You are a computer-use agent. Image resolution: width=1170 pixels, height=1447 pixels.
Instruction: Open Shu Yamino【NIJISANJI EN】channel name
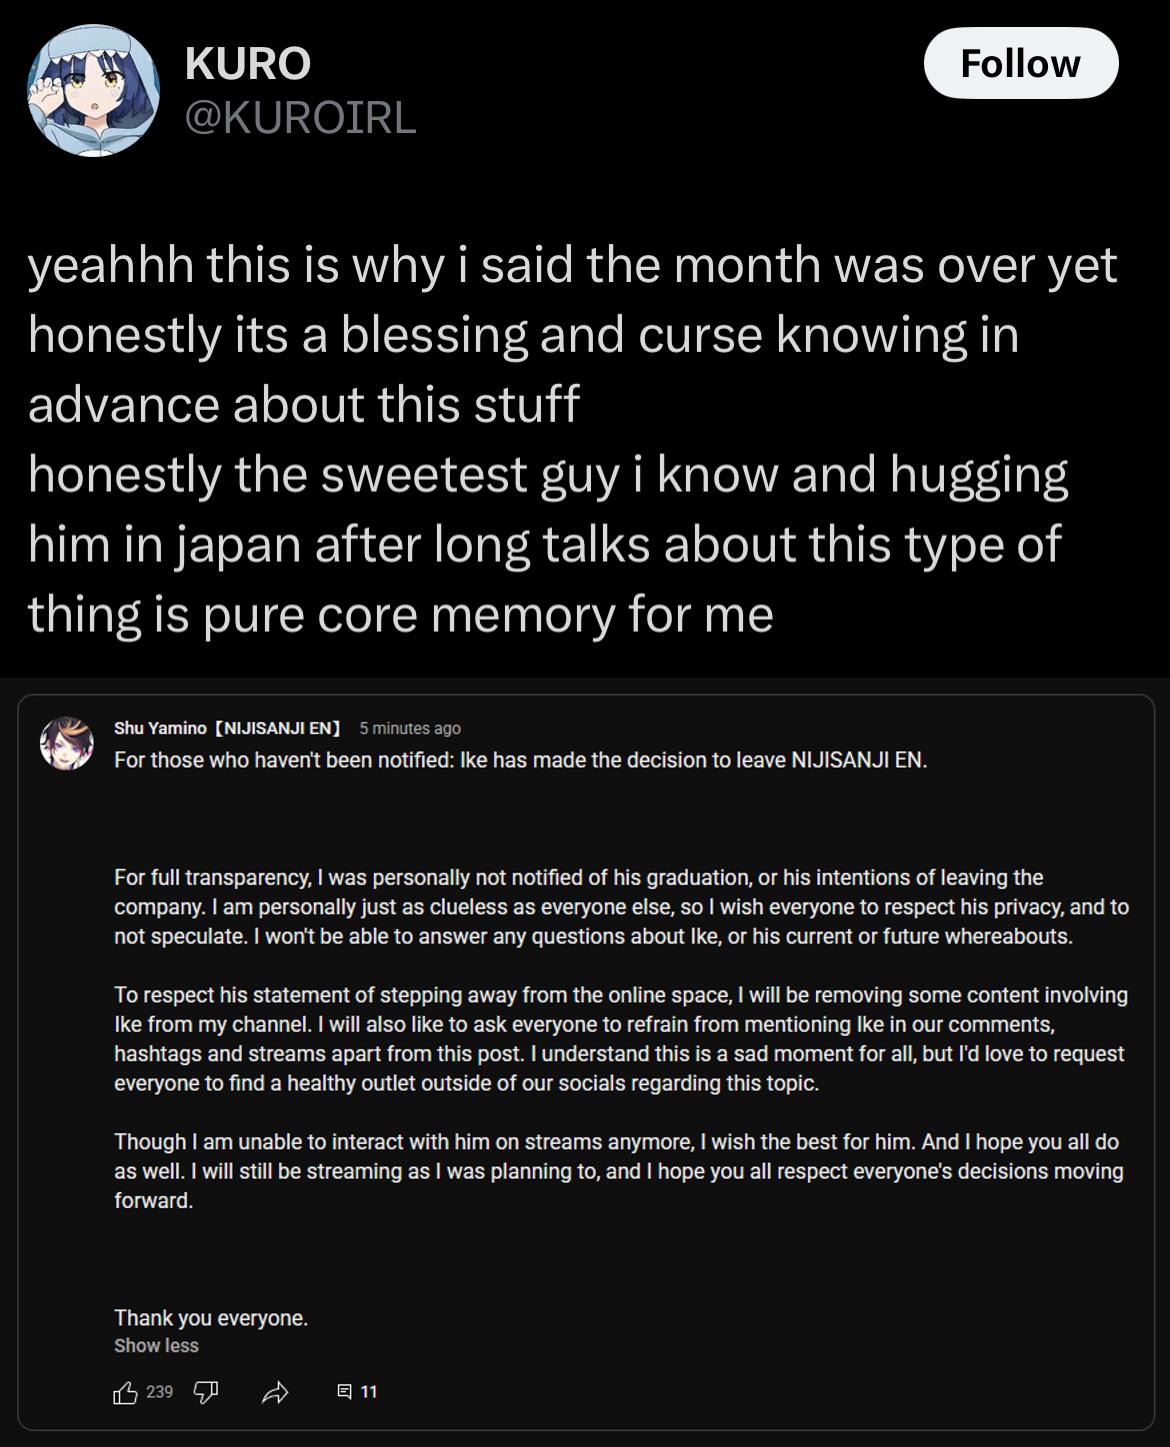click(x=227, y=728)
